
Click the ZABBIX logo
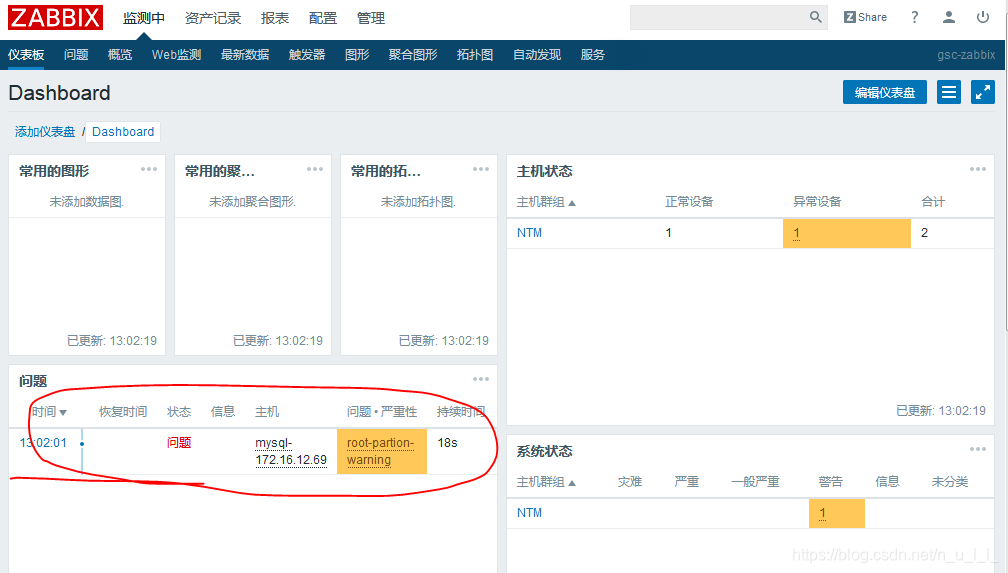click(55, 17)
